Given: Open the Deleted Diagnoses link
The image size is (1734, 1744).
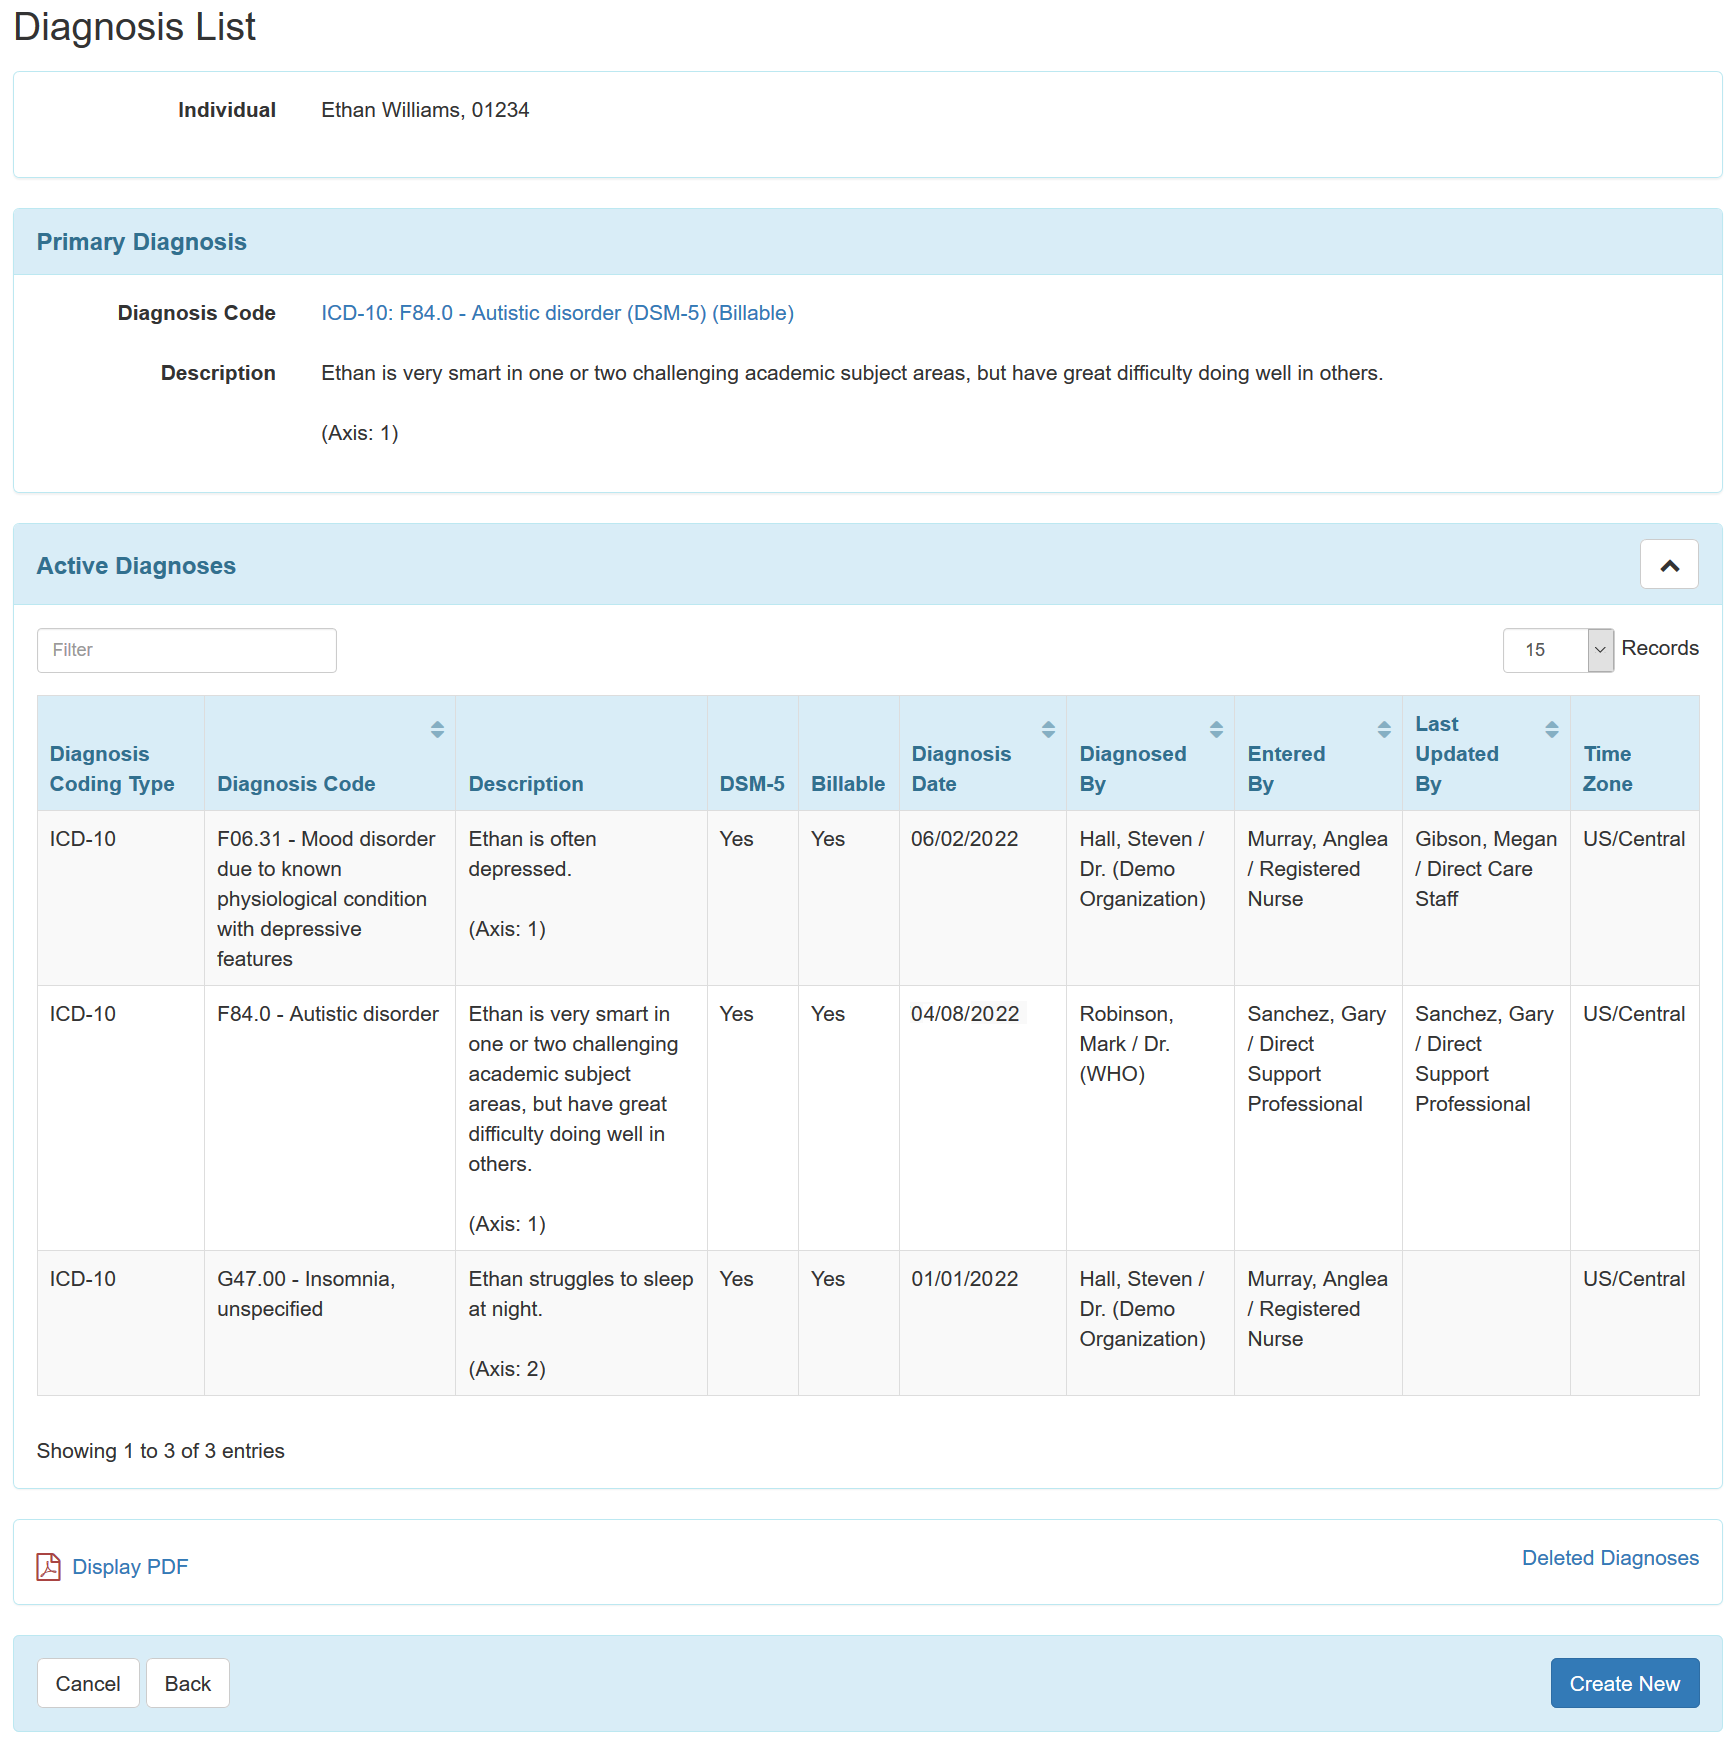Looking at the screenshot, I should 1609,1557.
